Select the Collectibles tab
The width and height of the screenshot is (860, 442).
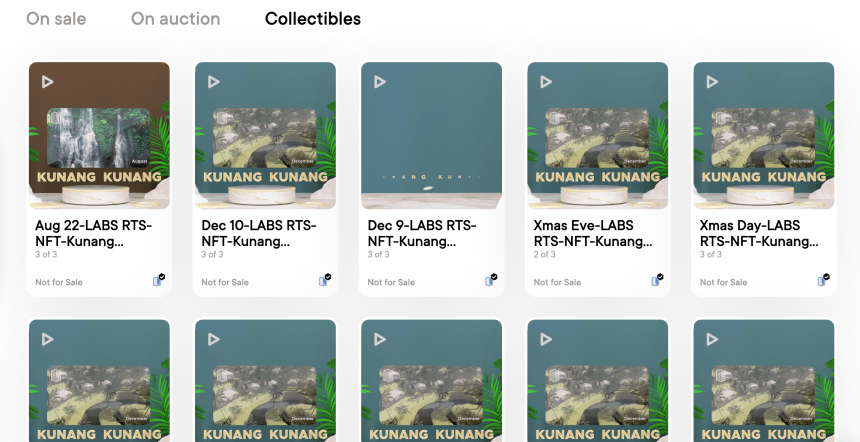pos(313,19)
